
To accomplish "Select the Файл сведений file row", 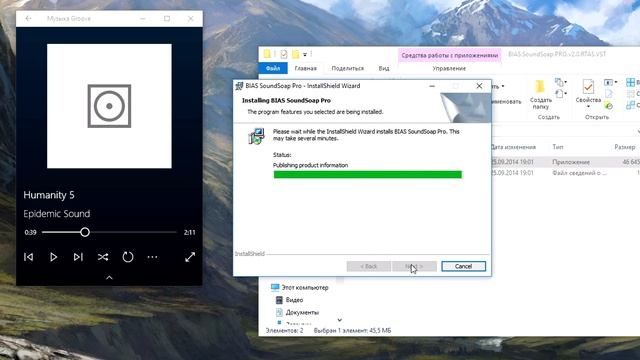I will (x=565, y=173).
